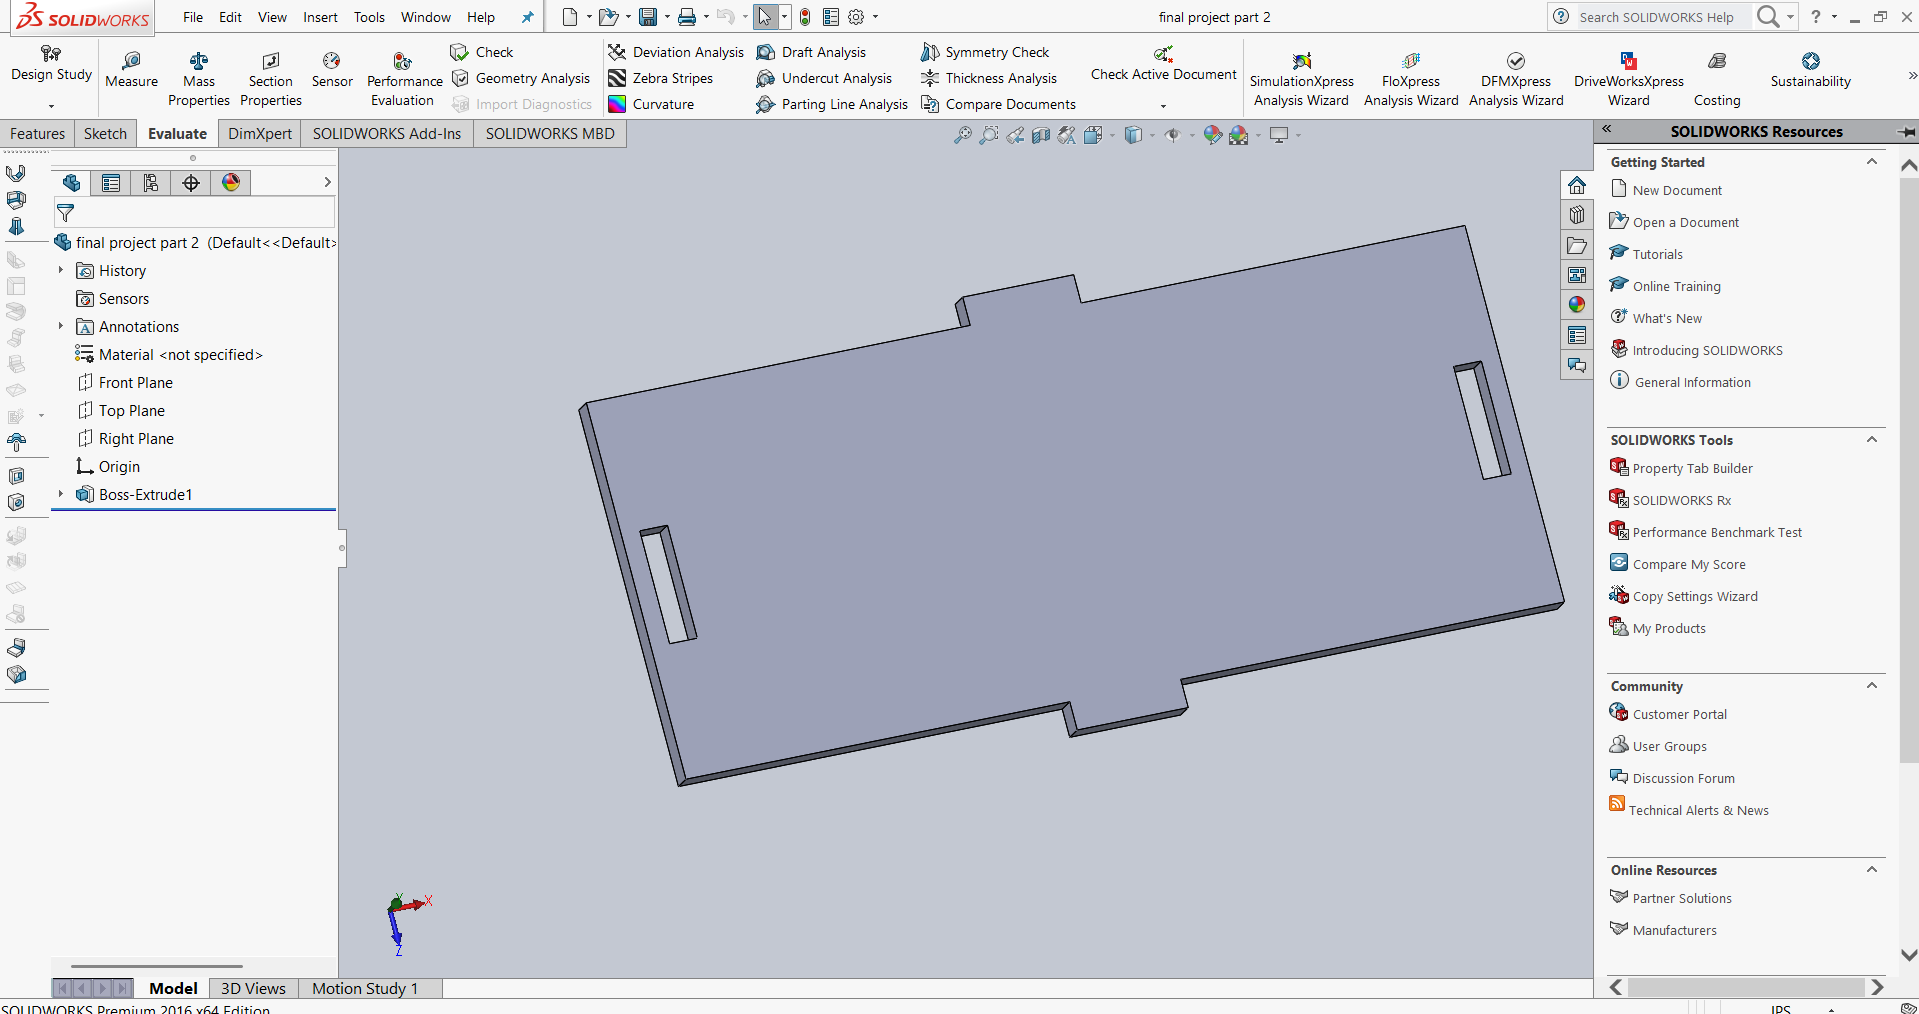Open Design Study dropdown arrow
The height and width of the screenshot is (1014, 1919).
(x=51, y=105)
